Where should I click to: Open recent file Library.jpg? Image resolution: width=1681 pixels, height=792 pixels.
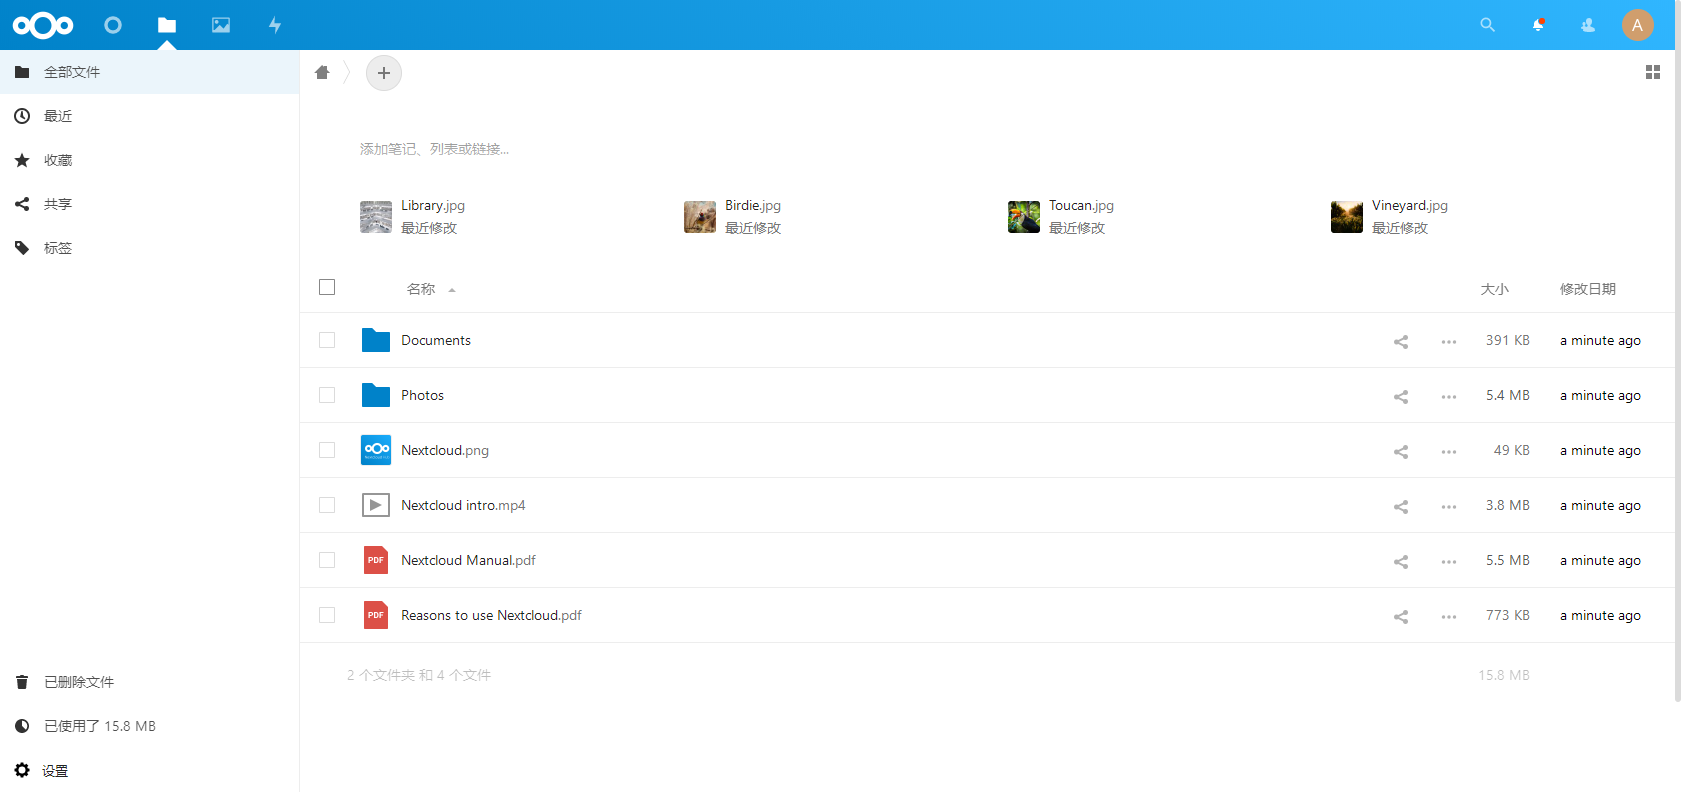[413, 216]
